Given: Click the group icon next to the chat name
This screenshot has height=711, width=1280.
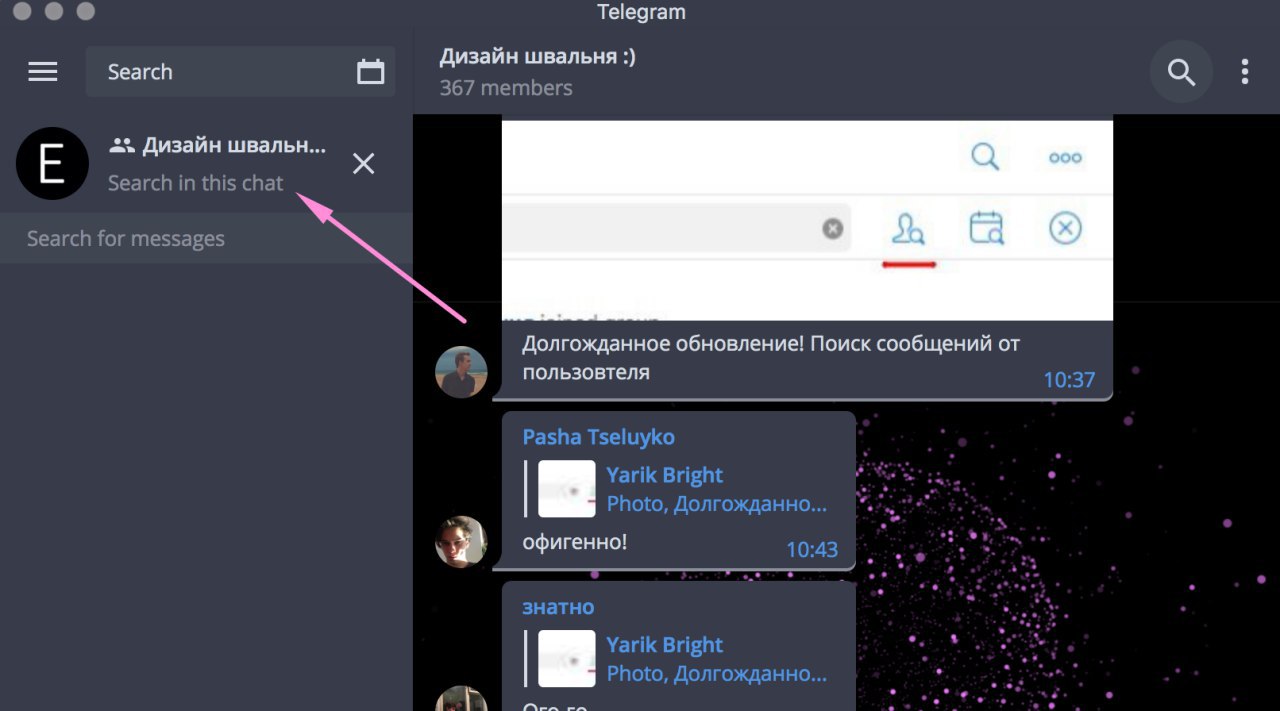Looking at the screenshot, I should point(122,145).
